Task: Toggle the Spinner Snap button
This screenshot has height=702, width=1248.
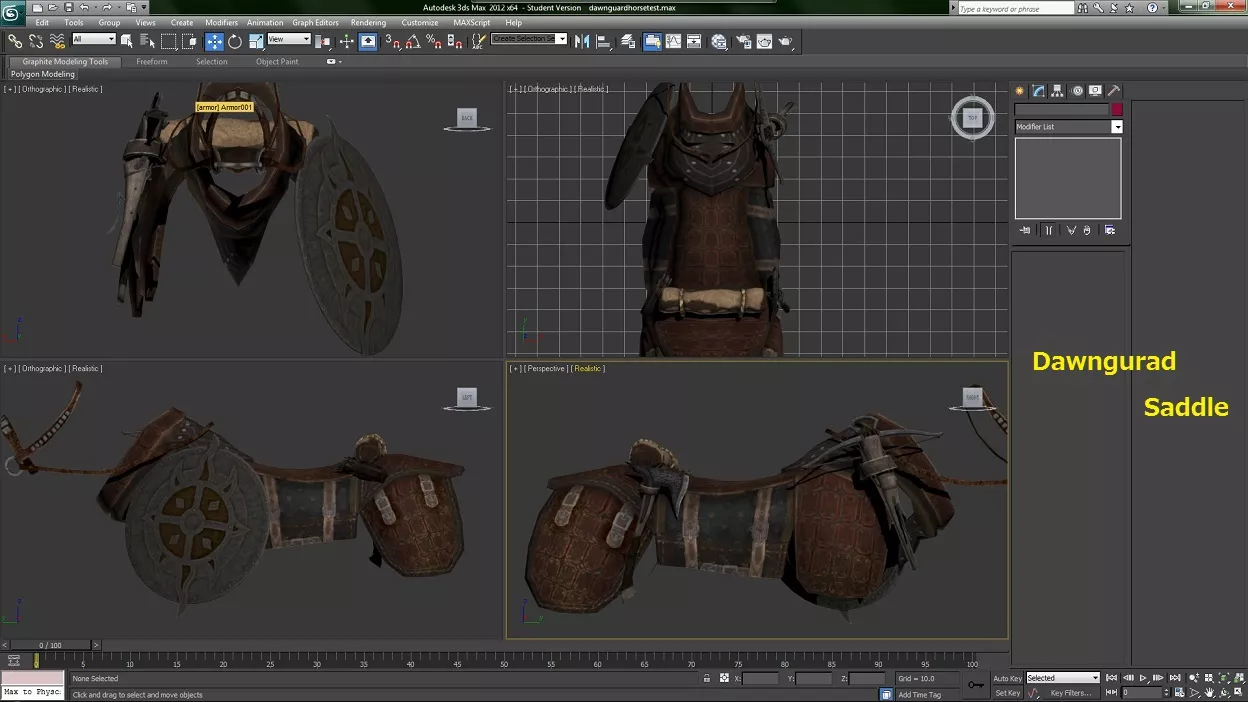Action: [454, 41]
